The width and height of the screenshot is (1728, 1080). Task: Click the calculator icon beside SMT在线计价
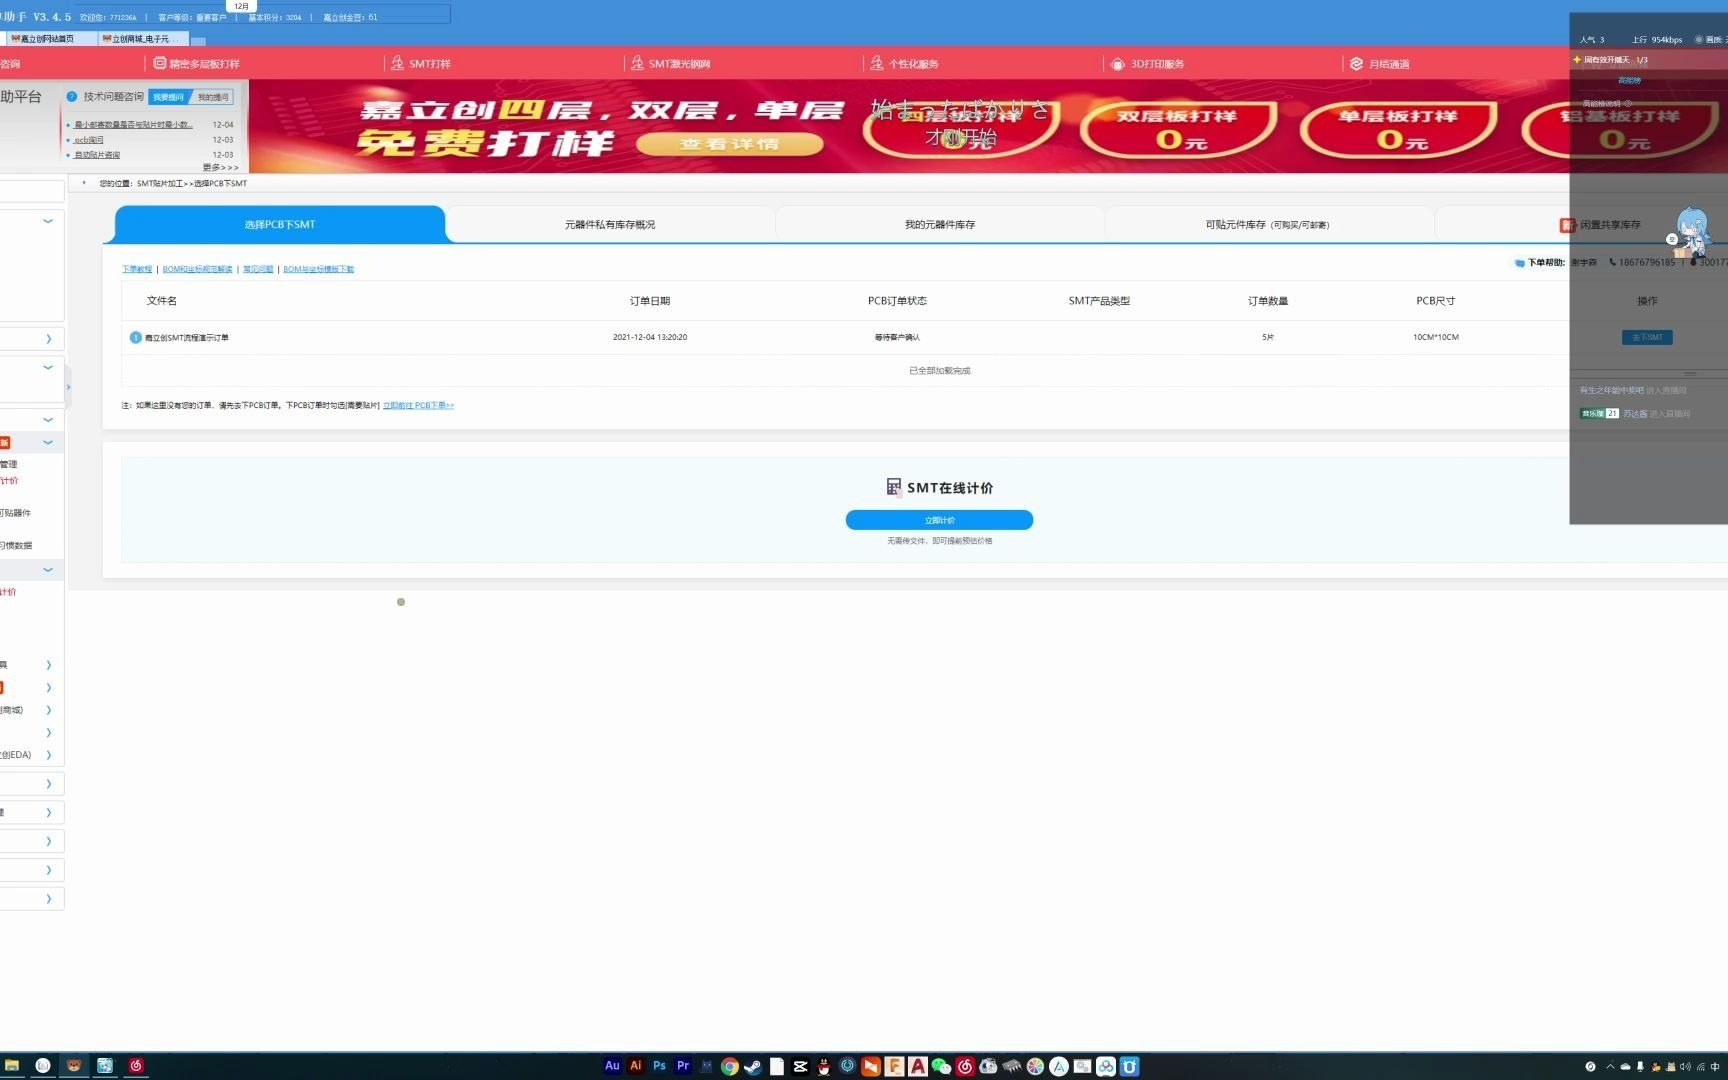point(893,487)
